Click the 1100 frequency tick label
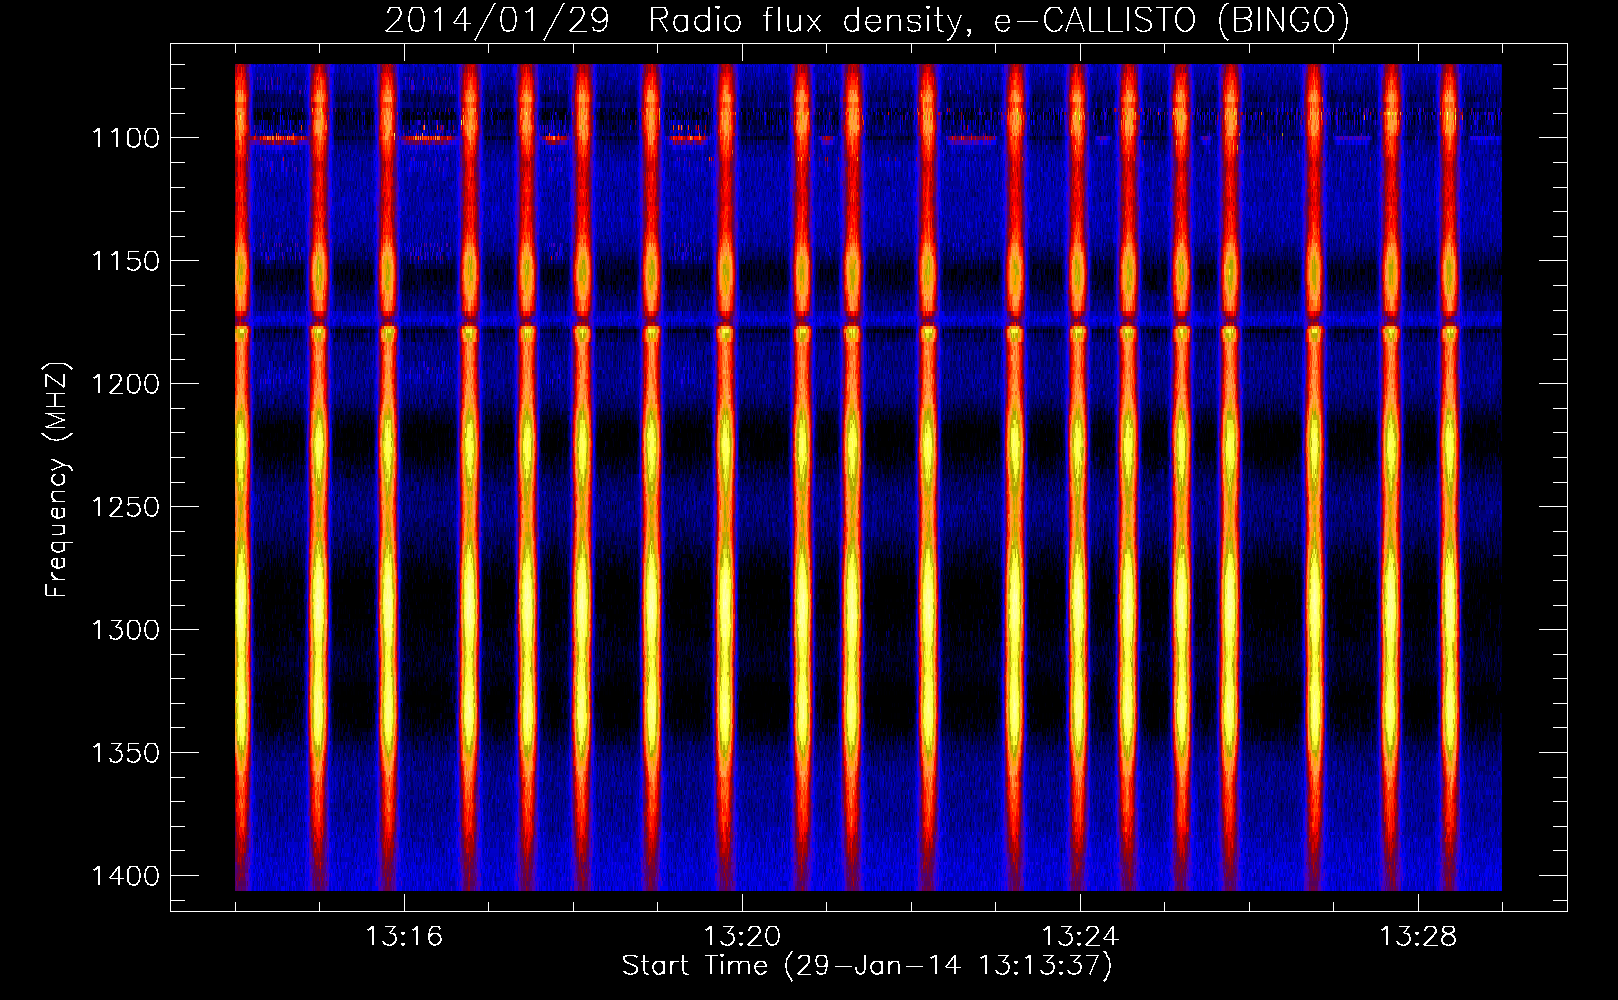Viewport: 1618px width, 1000px height. 126,138
